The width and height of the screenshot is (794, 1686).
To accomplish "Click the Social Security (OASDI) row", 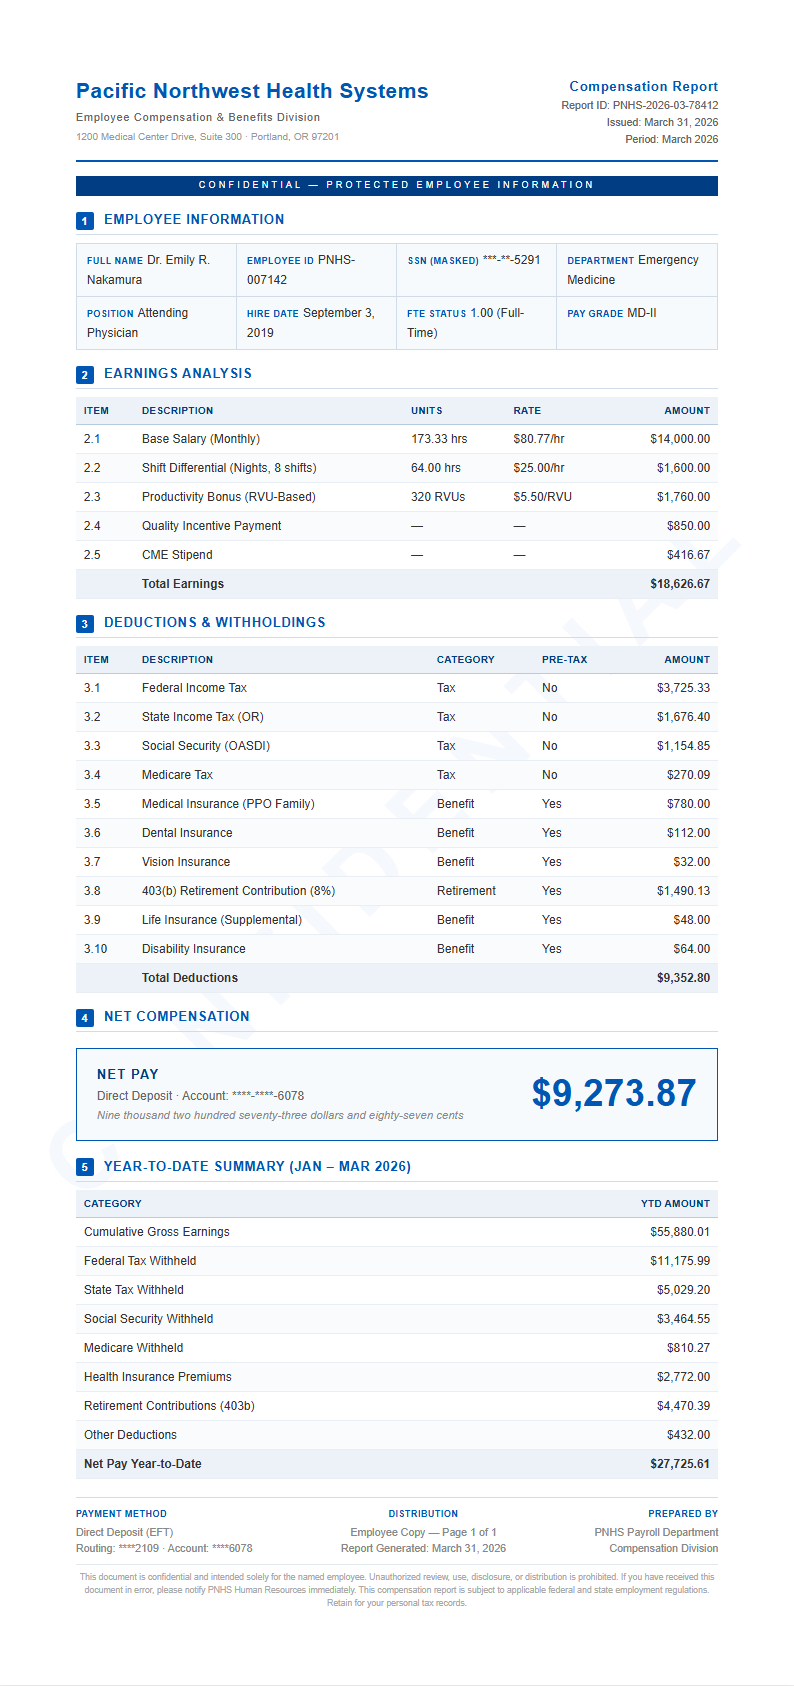I will (x=397, y=746).
